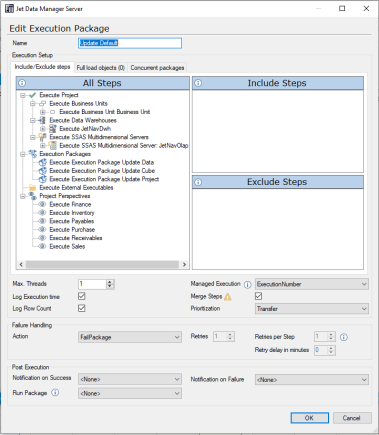Image resolution: width=379 pixels, height=435 pixels.
Task: Click the Retries stepper arrows
Action: click(230, 337)
